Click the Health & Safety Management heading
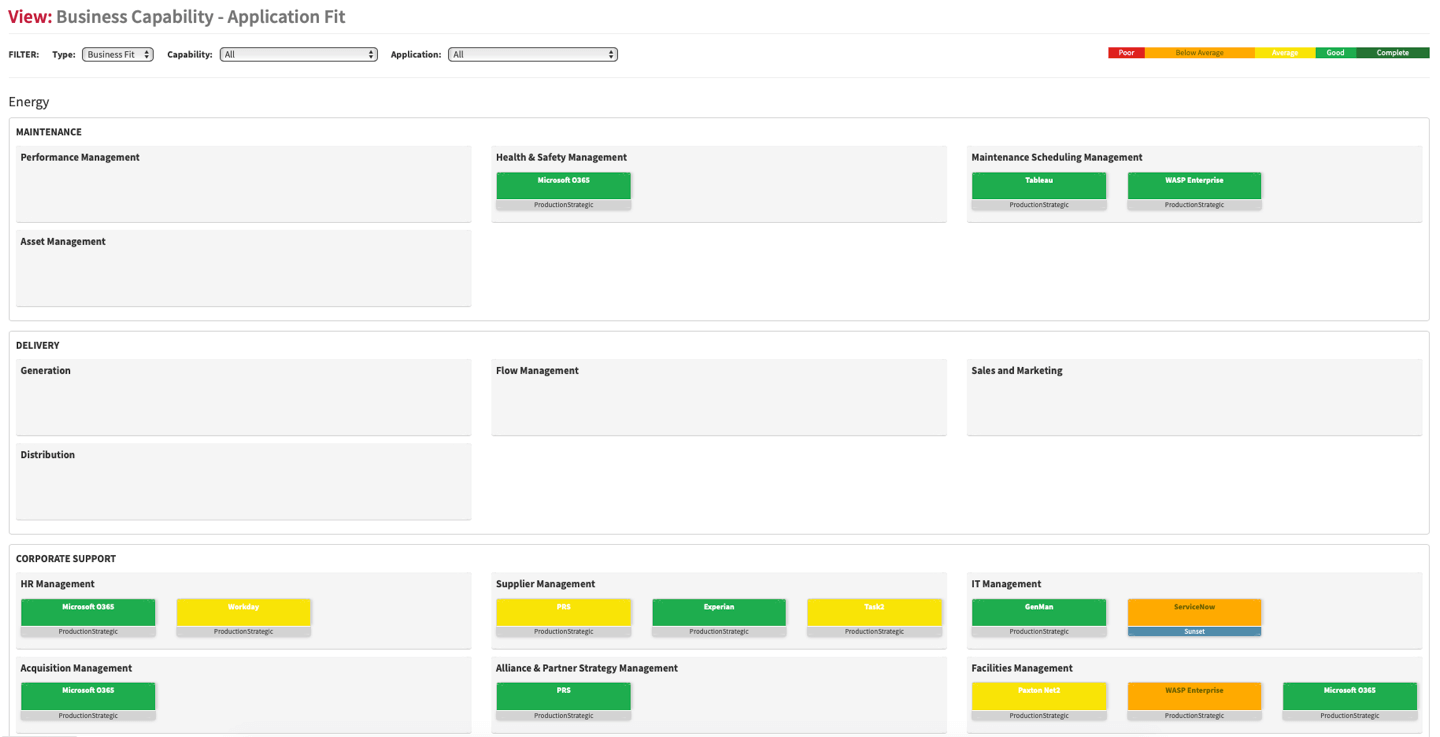 (561, 158)
